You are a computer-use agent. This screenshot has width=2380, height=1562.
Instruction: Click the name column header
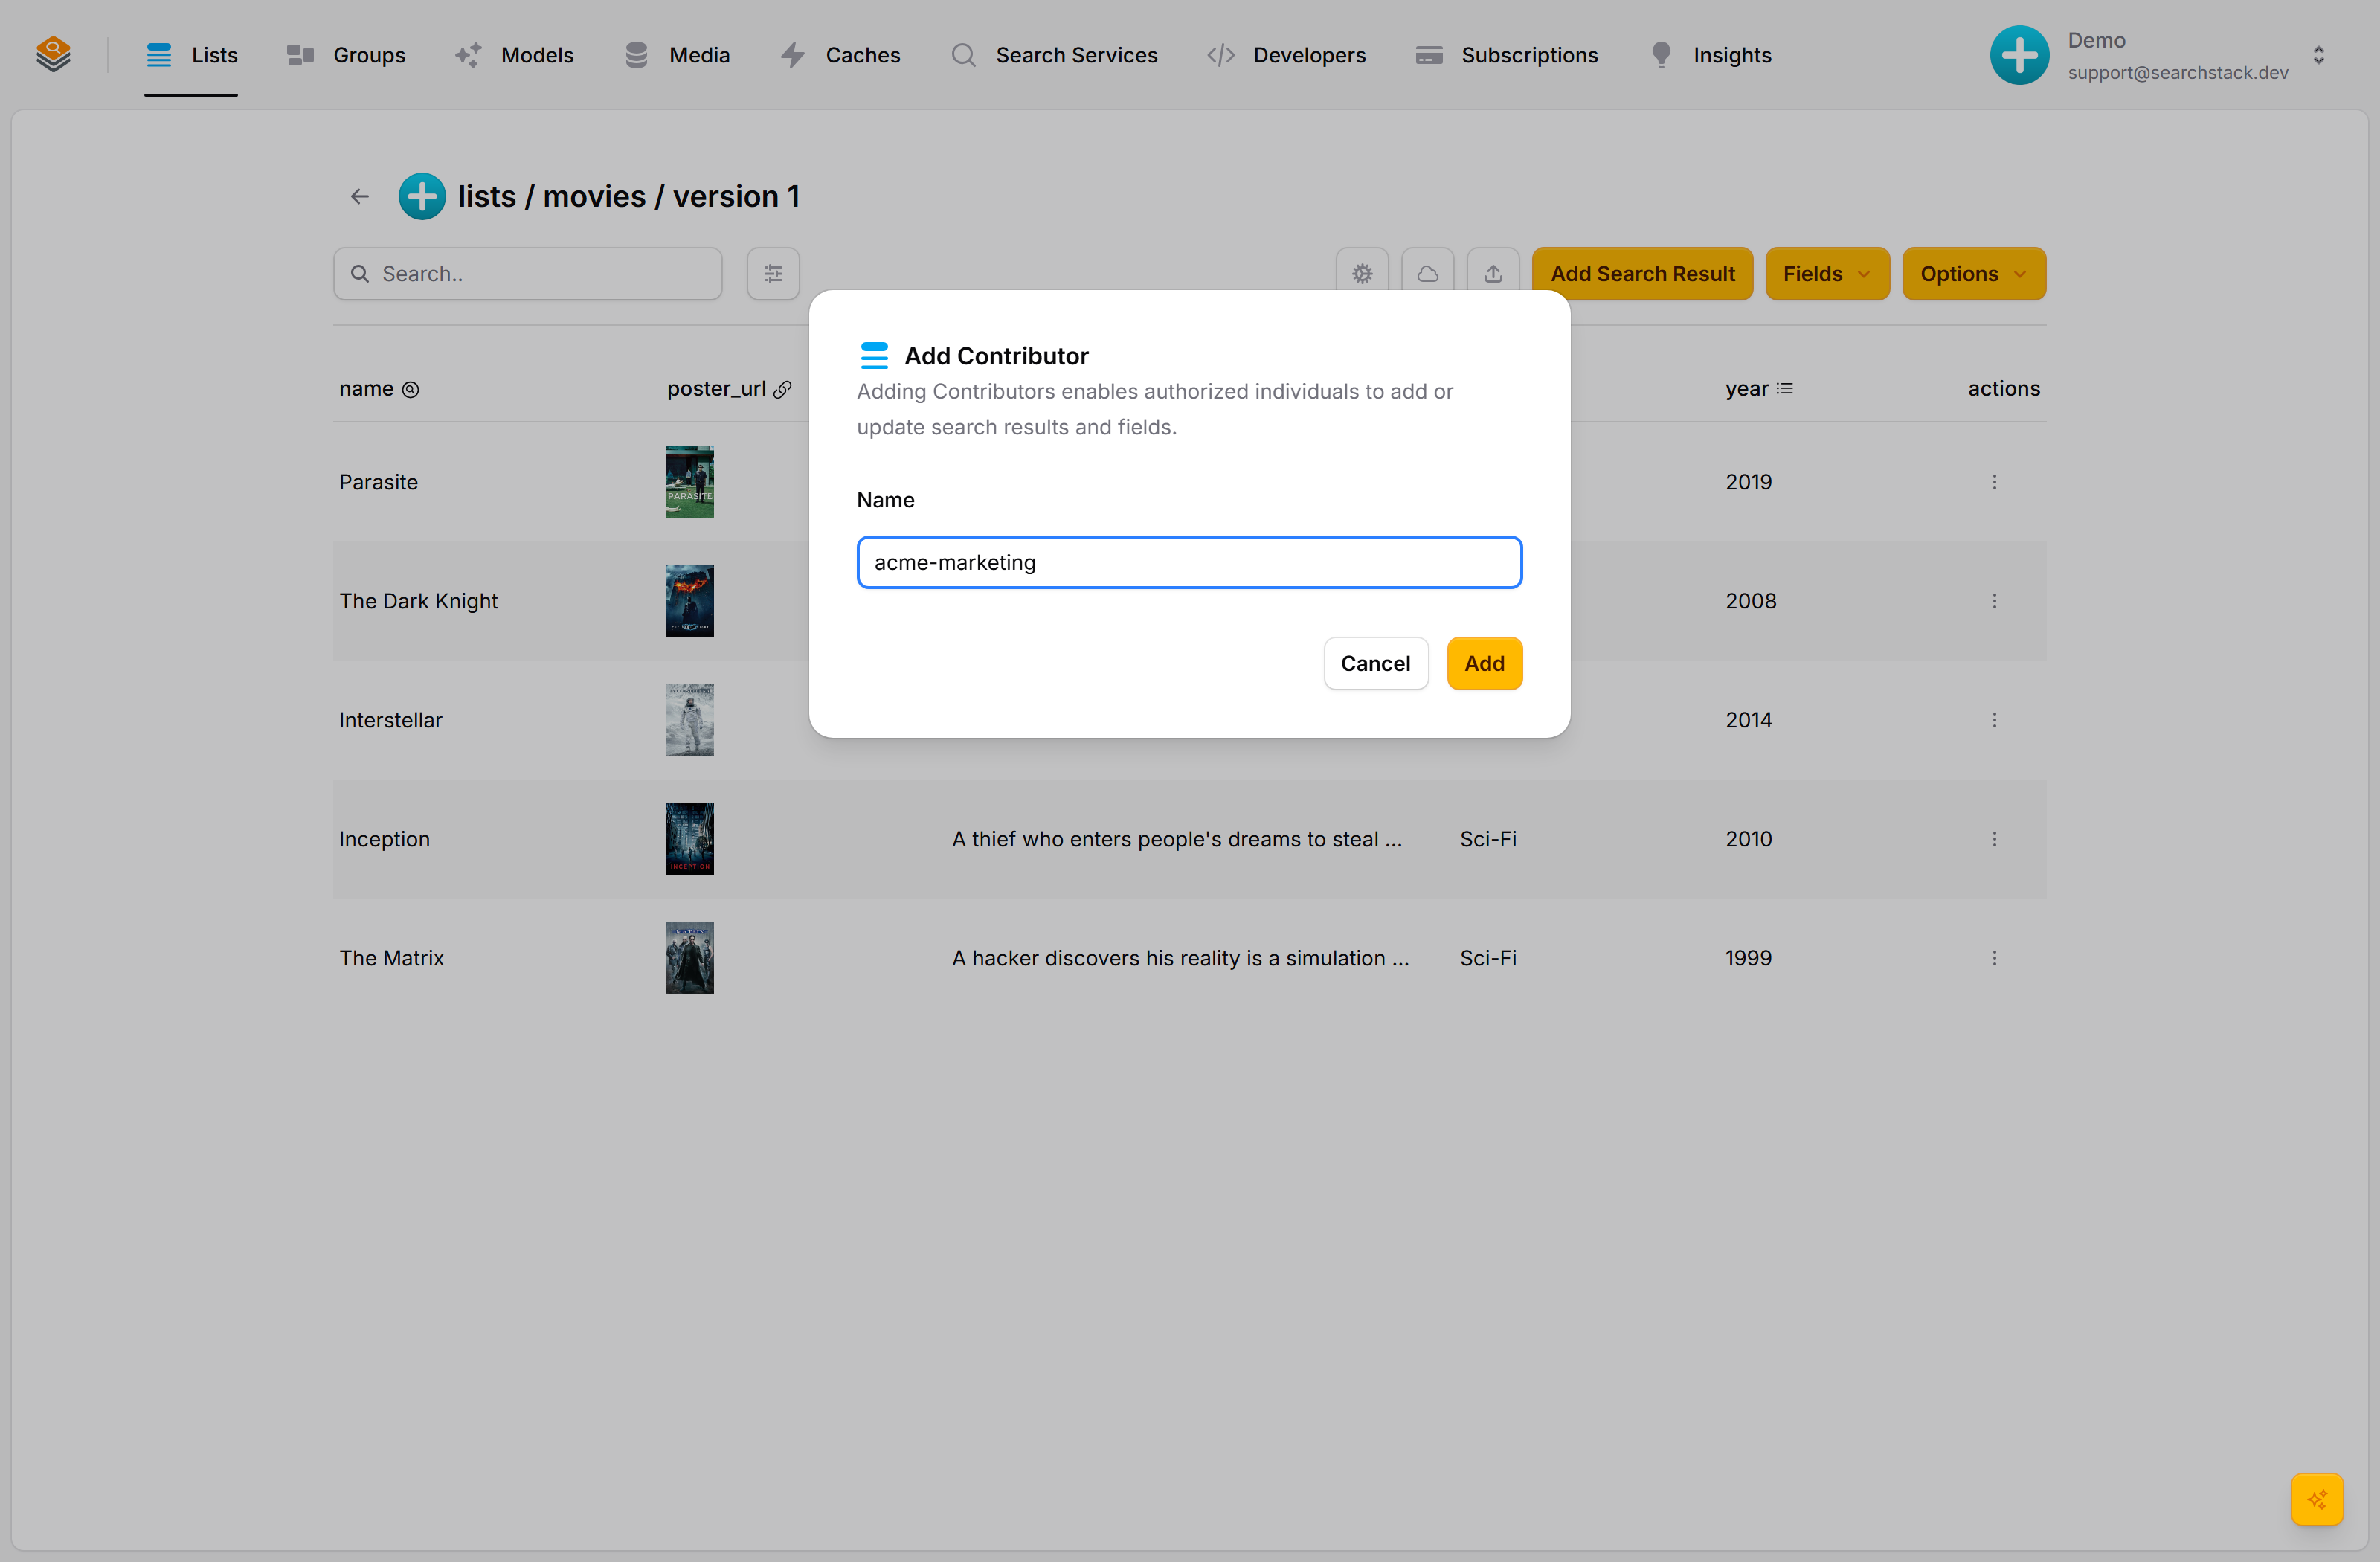click(366, 389)
